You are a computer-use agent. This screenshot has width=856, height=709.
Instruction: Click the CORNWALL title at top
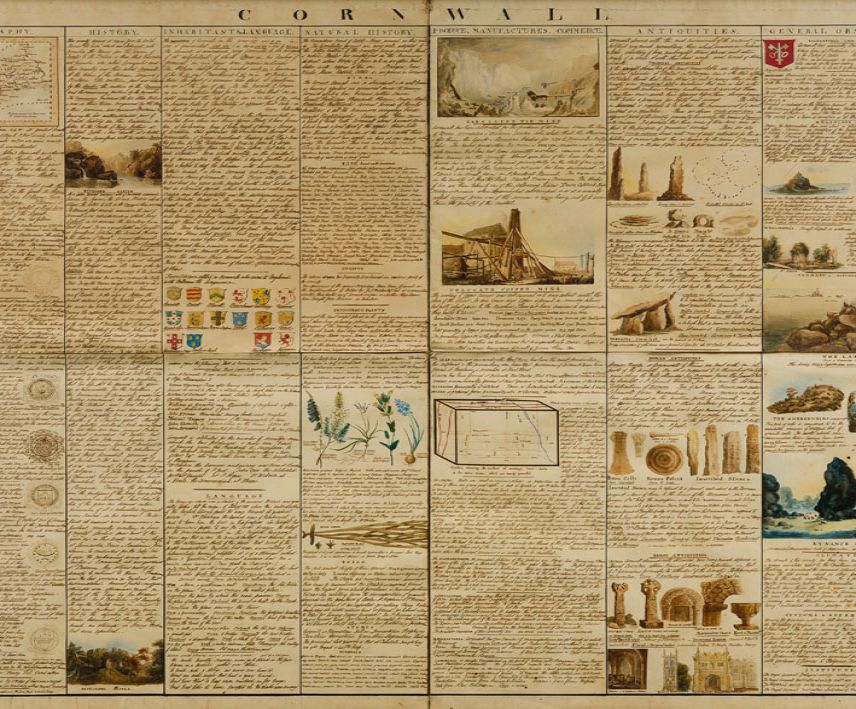(422, 13)
